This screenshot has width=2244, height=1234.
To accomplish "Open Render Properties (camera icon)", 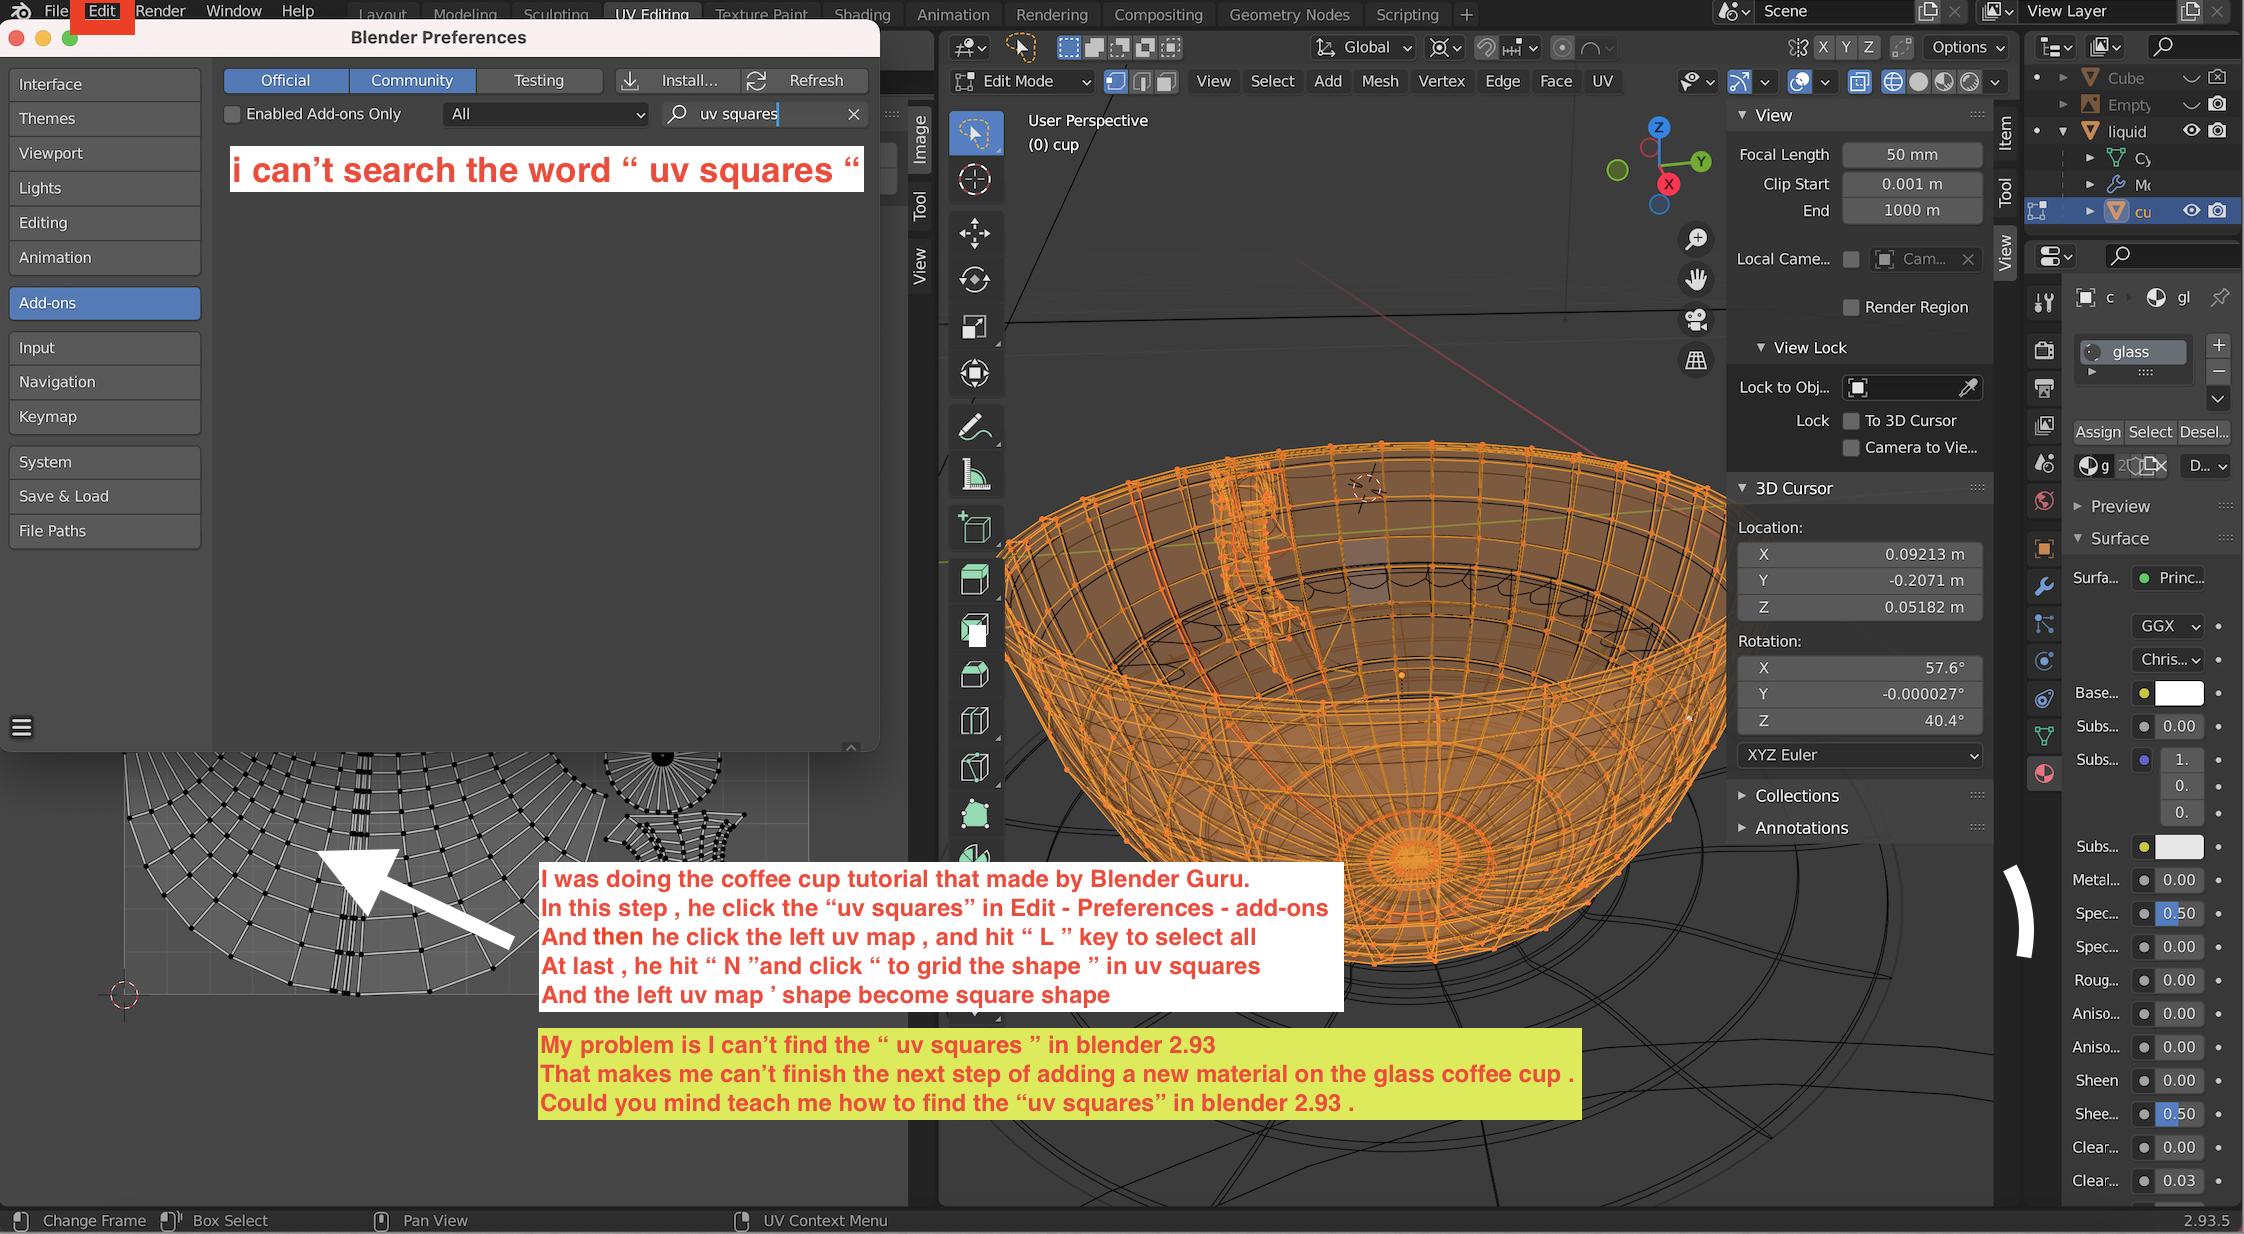I will click(x=2044, y=350).
